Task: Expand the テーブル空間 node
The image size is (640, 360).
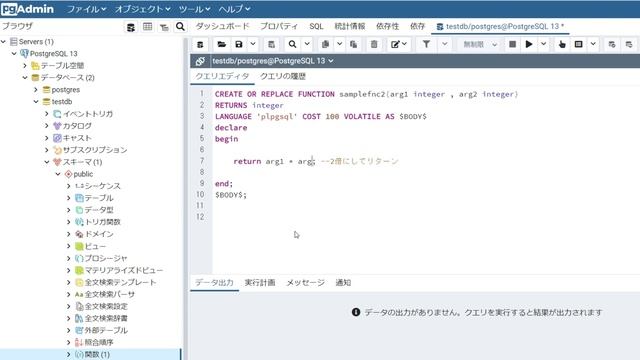Action: point(25,65)
